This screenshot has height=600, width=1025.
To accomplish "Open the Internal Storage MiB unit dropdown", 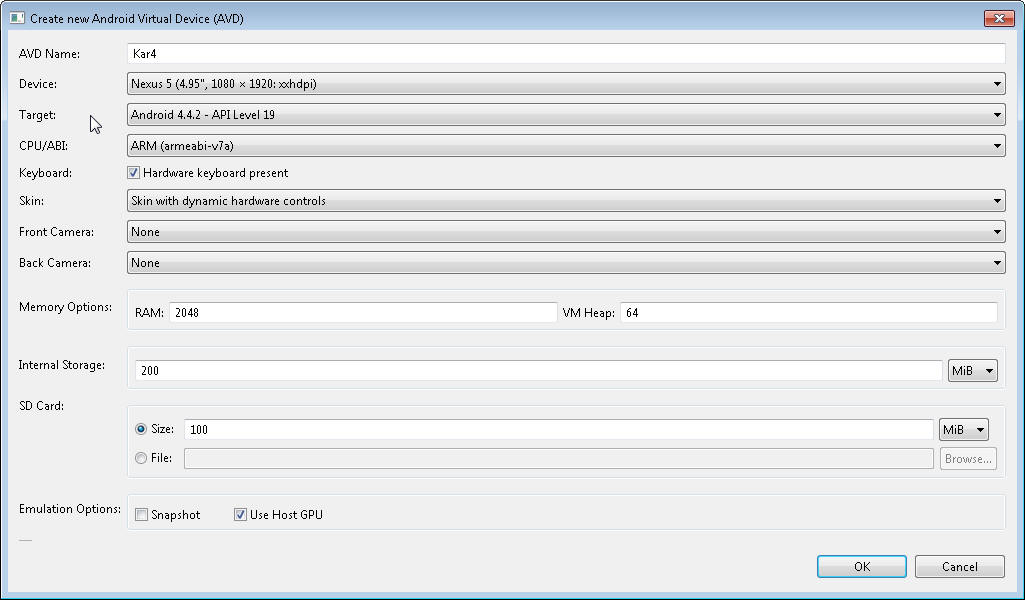I will (973, 371).
